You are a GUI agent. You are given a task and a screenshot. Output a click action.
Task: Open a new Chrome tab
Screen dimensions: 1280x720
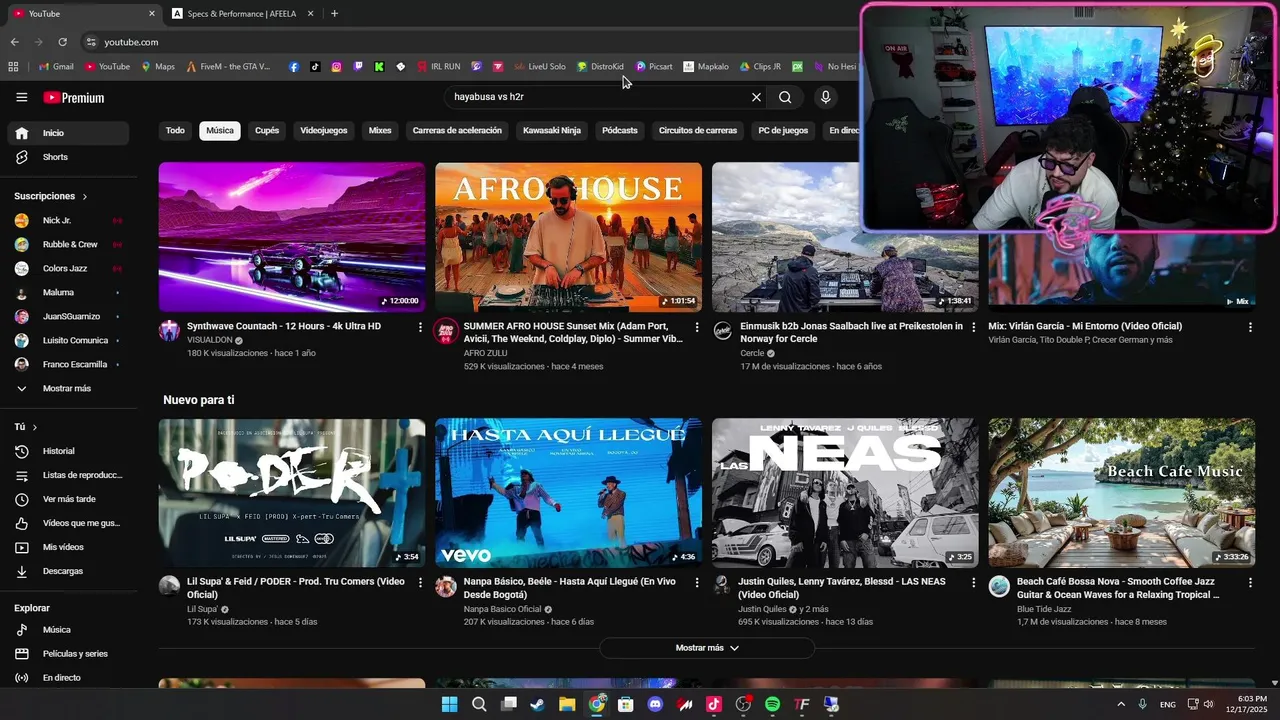coord(334,14)
